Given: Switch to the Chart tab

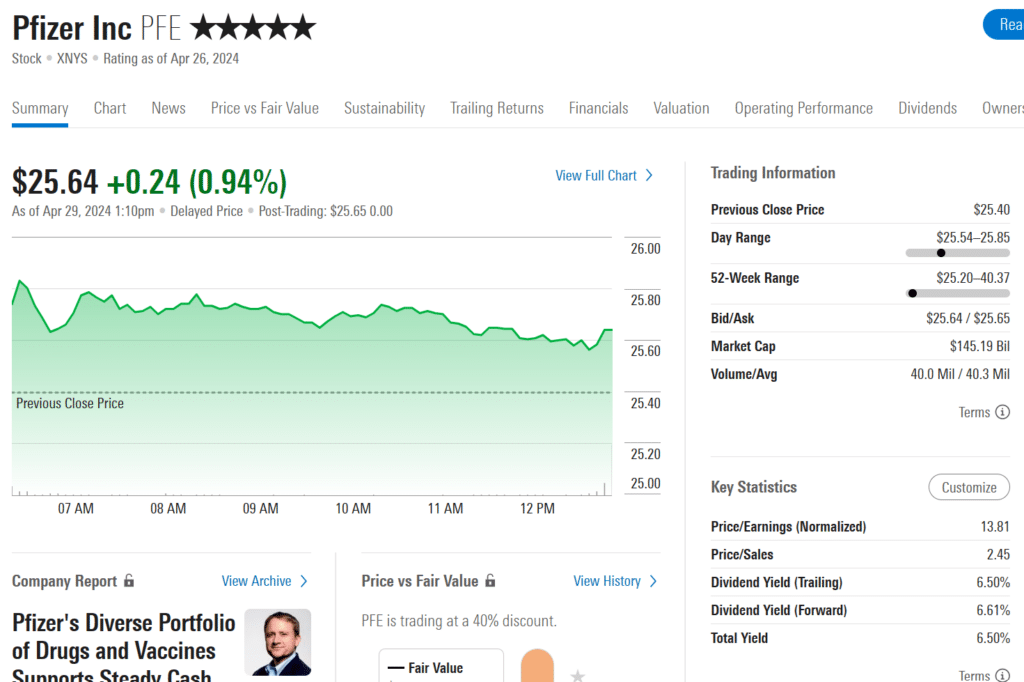Looking at the screenshot, I should coord(109,108).
